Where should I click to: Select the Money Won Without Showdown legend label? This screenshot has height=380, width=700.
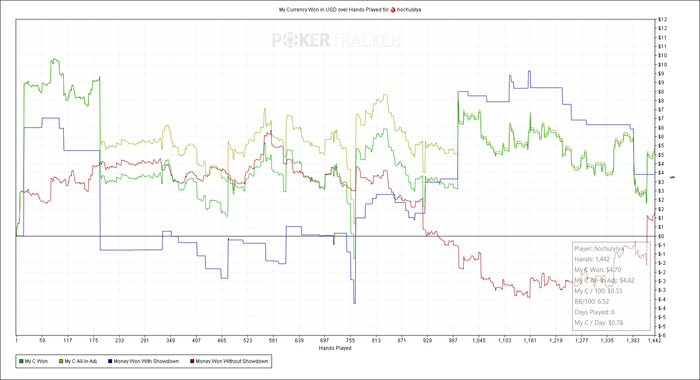[232, 361]
